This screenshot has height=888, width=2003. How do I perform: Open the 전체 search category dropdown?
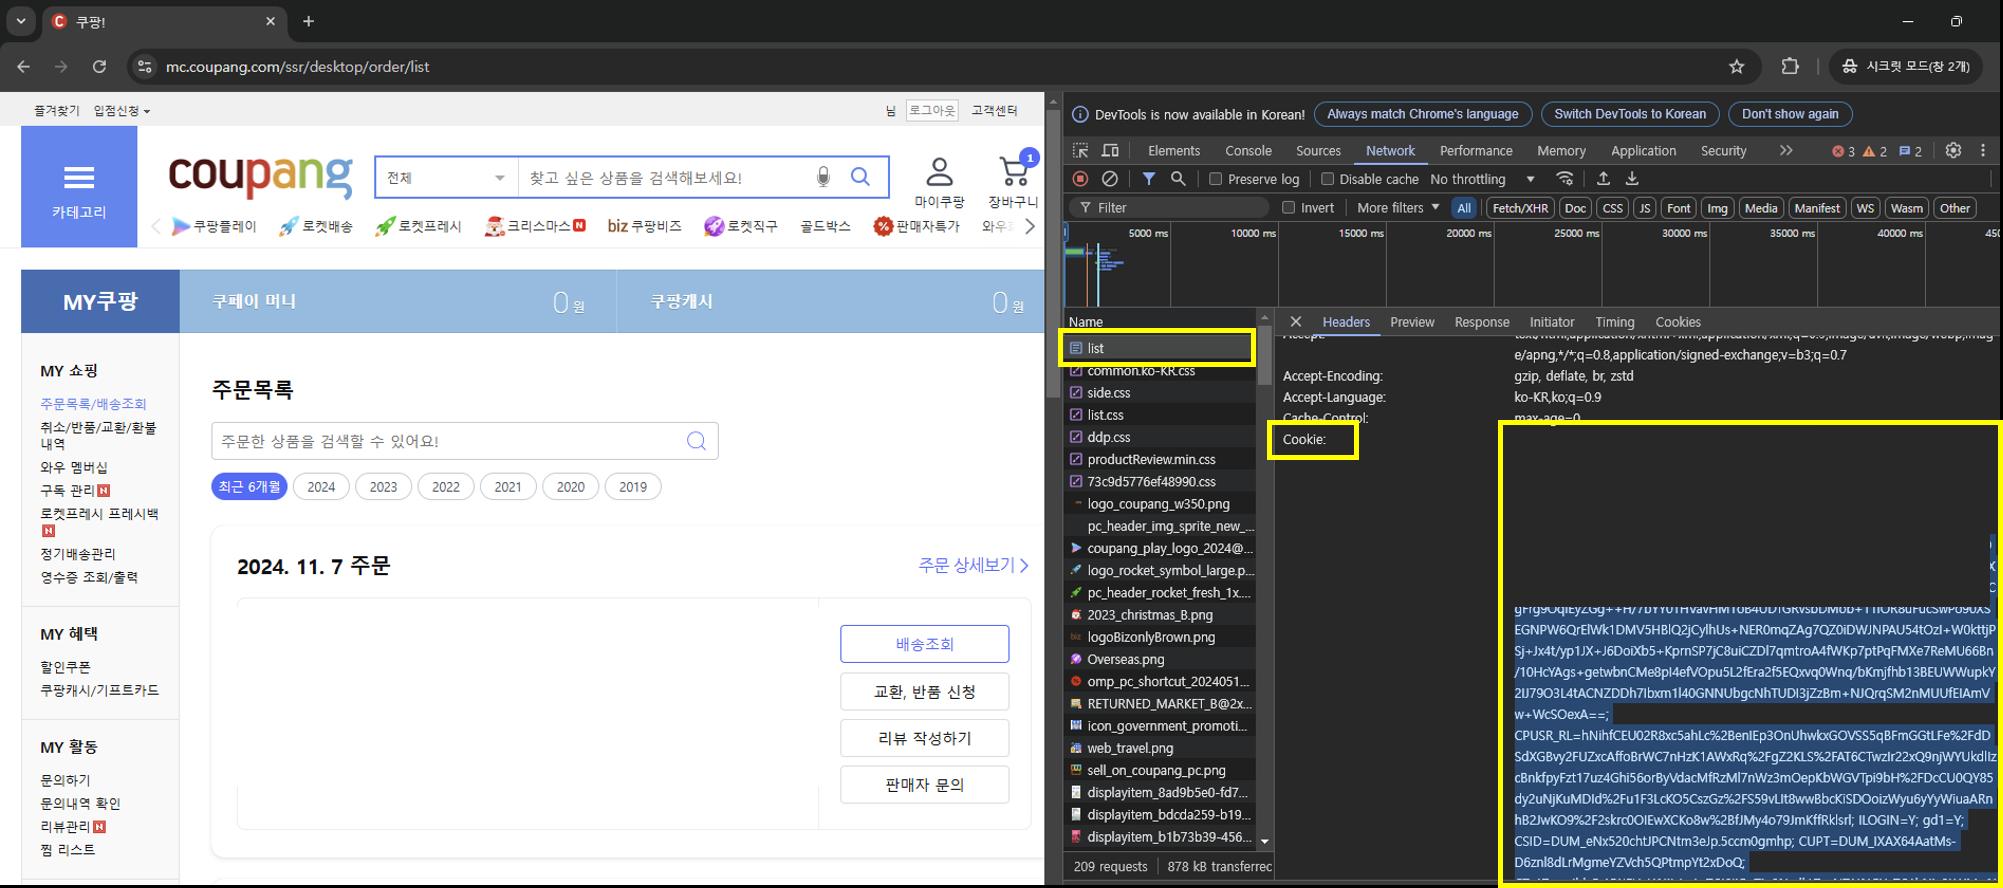(446, 178)
